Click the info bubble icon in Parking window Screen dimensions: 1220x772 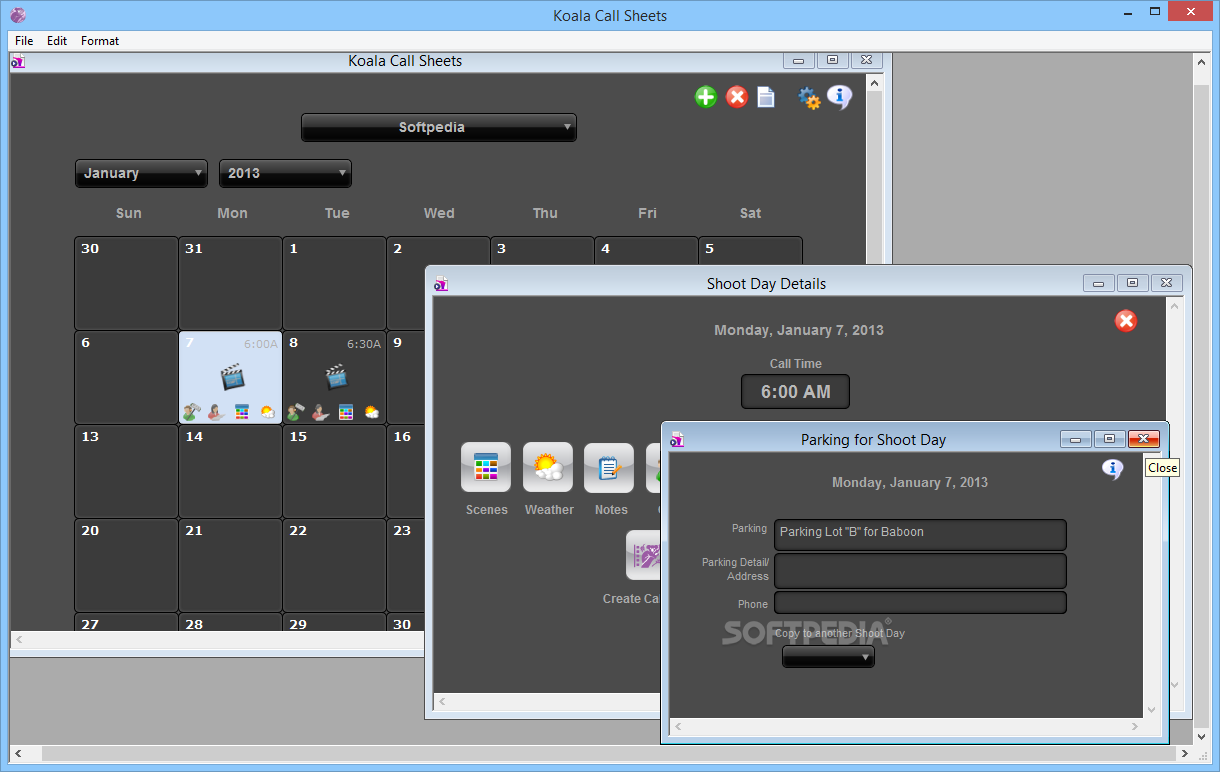pos(1112,469)
